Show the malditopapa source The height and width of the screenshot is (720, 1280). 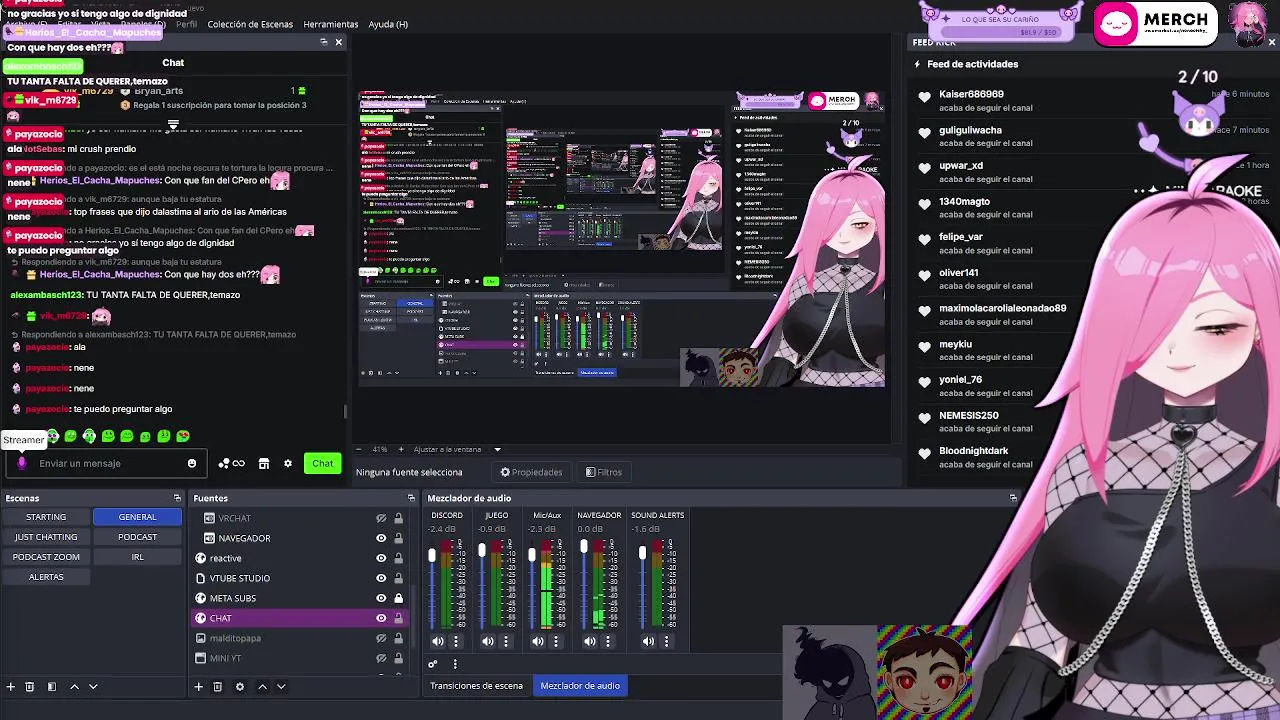click(x=381, y=638)
